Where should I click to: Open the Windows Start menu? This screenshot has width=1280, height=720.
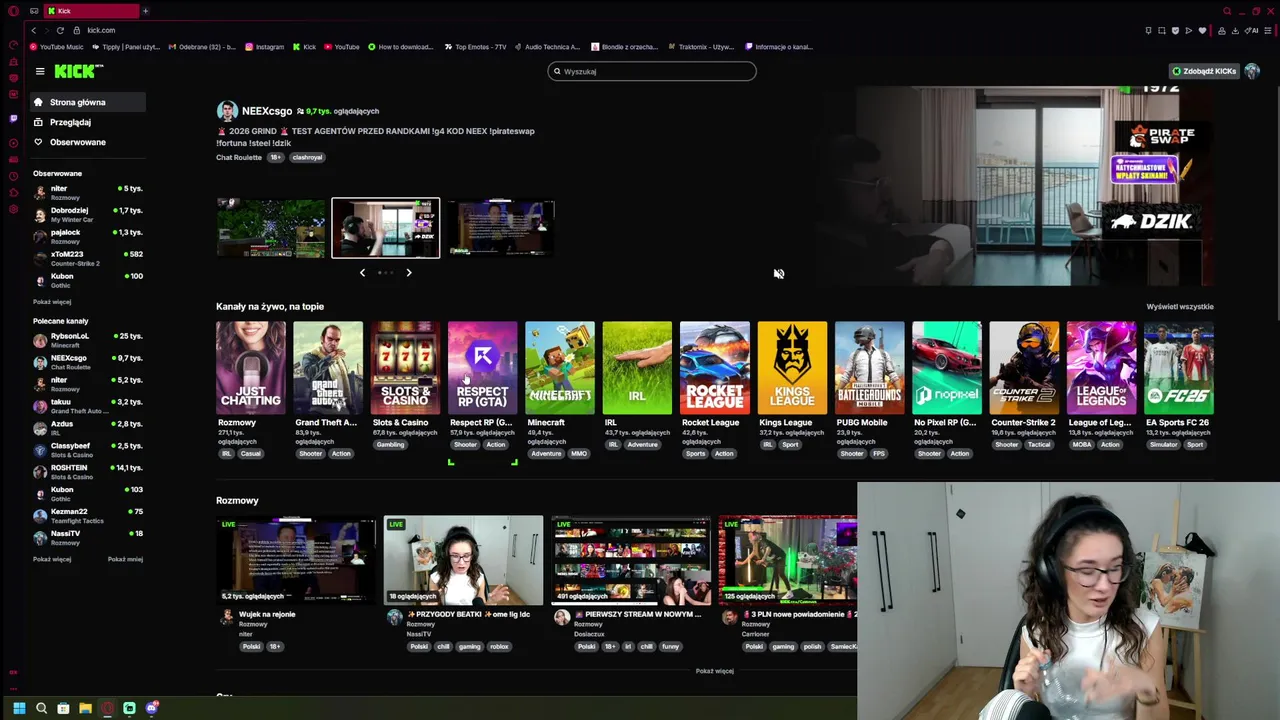click(18, 708)
